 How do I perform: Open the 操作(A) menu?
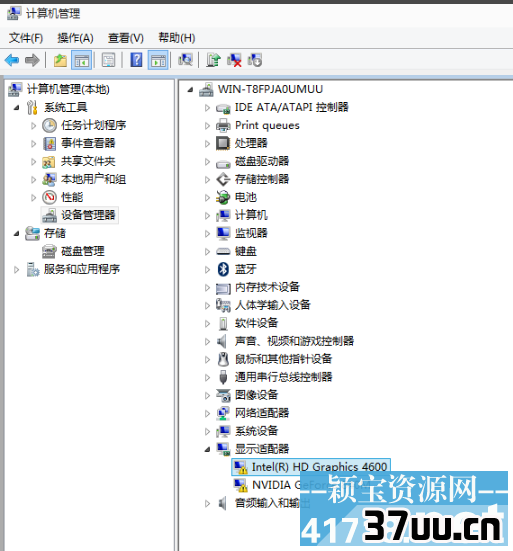click(75, 38)
